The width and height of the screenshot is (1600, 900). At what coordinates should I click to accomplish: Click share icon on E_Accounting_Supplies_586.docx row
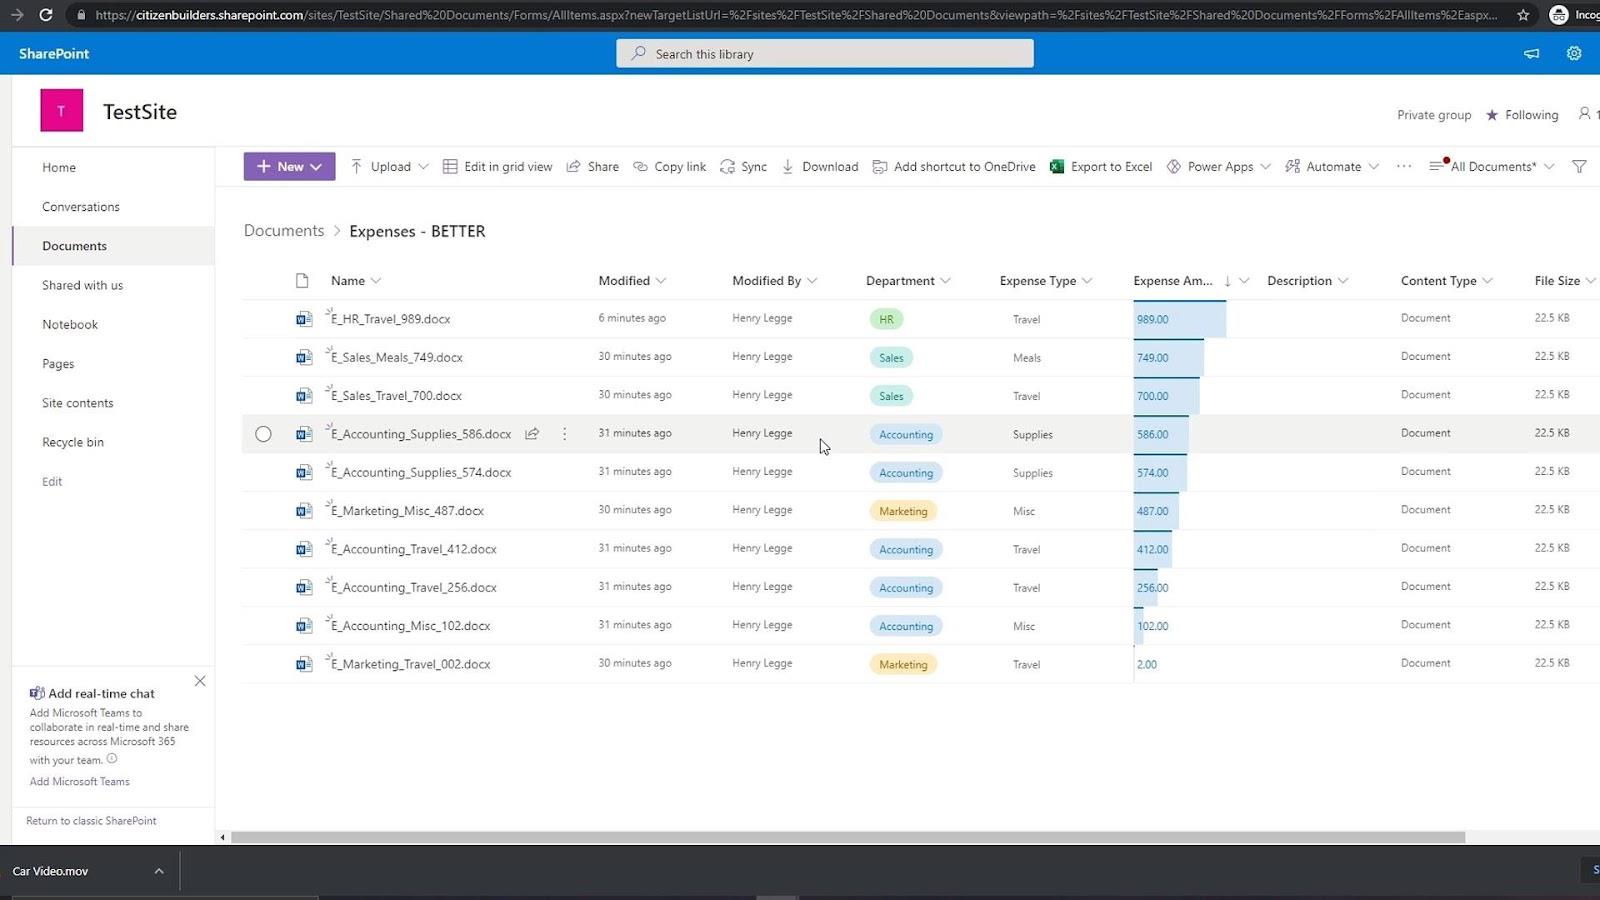(x=532, y=434)
